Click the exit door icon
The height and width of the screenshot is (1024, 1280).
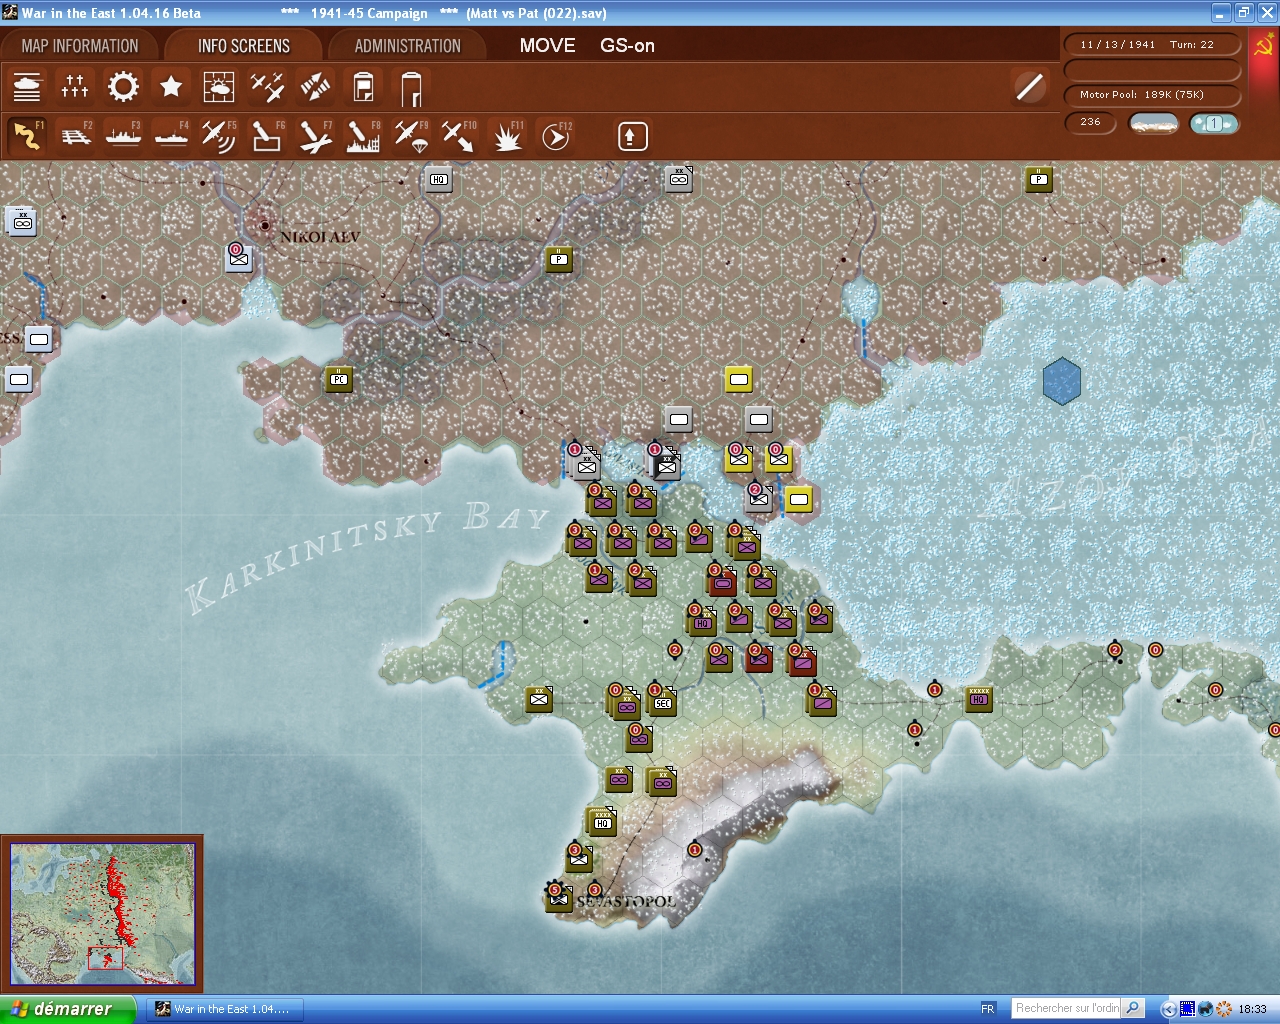coord(411,87)
